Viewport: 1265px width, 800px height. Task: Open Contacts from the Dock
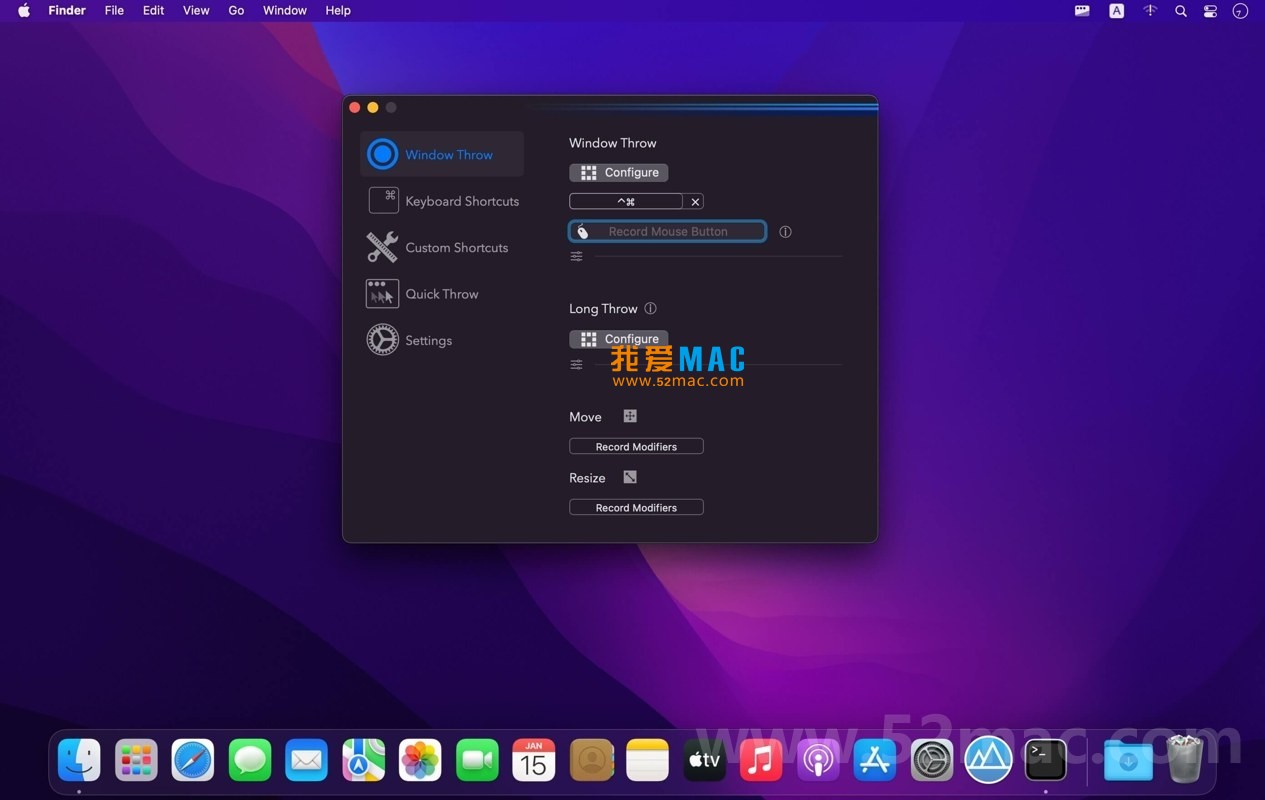(591, 761)
